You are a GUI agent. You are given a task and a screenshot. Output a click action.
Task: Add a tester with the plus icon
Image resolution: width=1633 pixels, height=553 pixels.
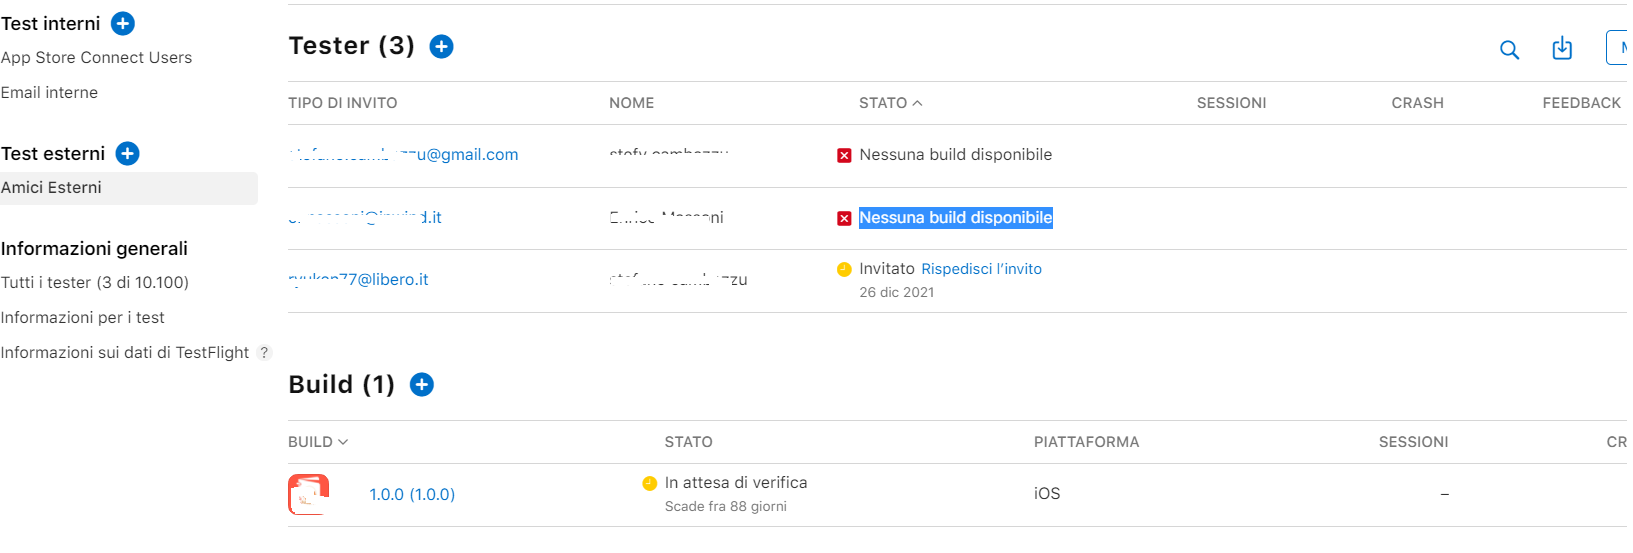(x=441, y=46)
